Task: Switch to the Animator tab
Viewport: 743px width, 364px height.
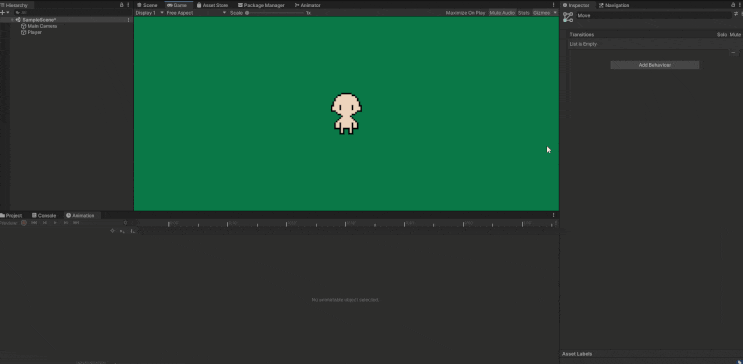Action: 308,5
